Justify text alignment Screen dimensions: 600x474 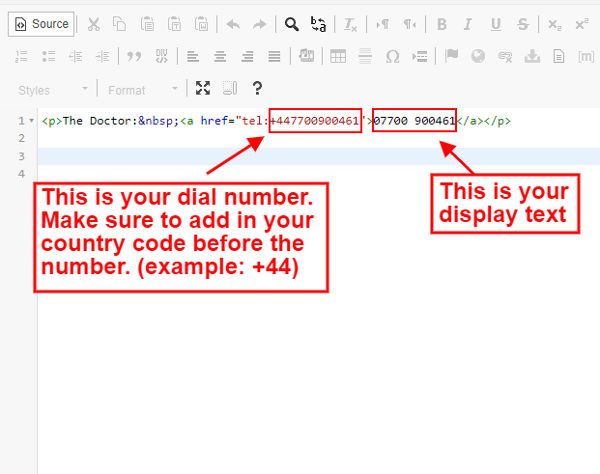click(274, 57)
